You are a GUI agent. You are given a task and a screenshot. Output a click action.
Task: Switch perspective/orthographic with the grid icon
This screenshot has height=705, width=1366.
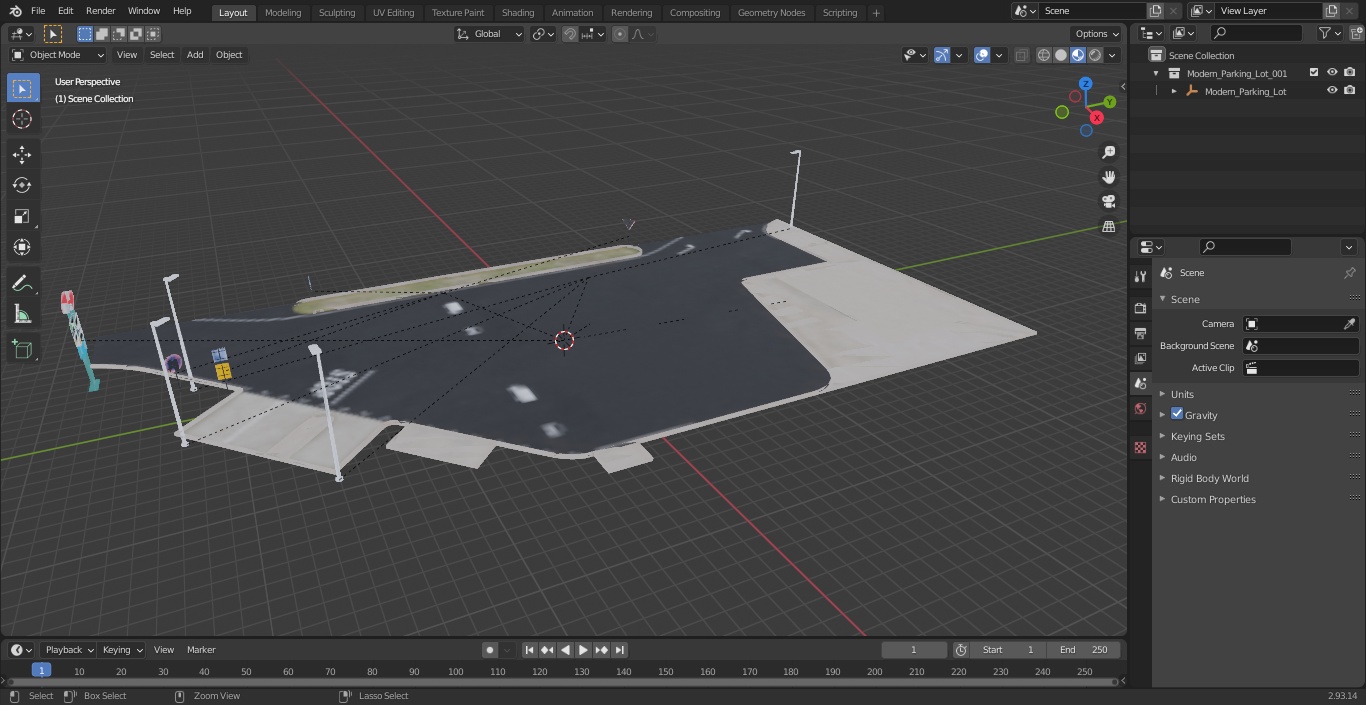pyautogui.click(x=1108, y=227)
